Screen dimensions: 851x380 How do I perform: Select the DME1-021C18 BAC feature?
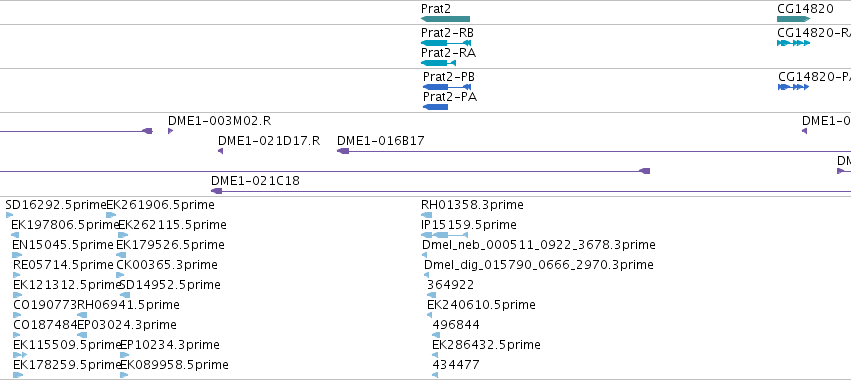point(531,191)
